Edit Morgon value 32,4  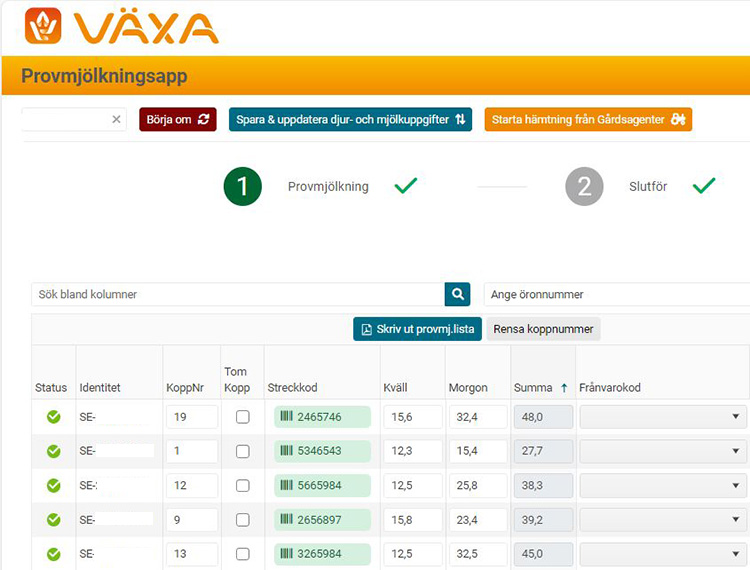478,417
